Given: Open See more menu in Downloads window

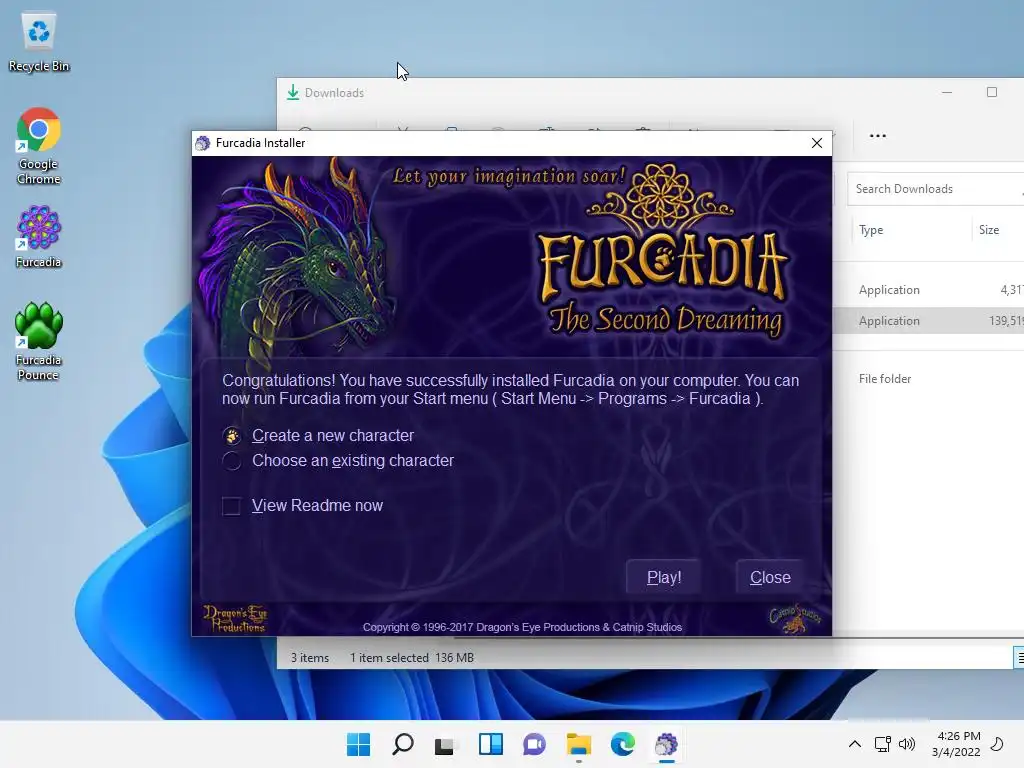Looking at the screenshot, I should [x=878, y=136].
